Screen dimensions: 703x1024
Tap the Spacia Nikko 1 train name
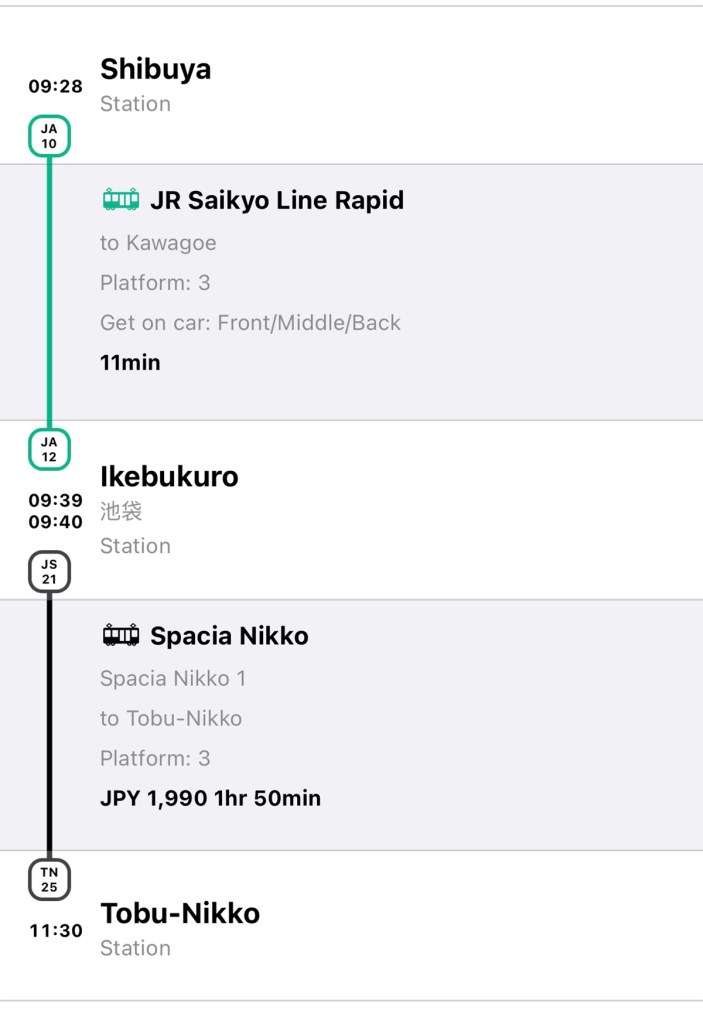click(173, 678)
